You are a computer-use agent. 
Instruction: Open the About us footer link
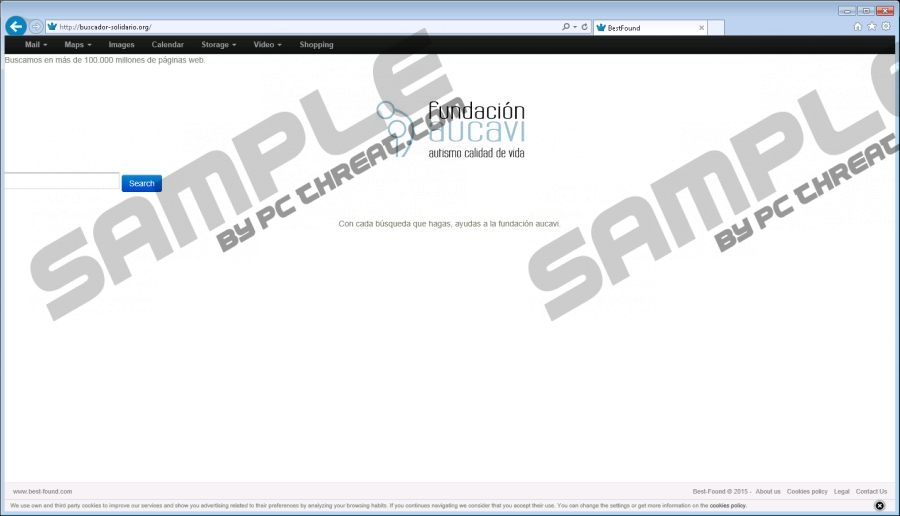pos(768,491)
